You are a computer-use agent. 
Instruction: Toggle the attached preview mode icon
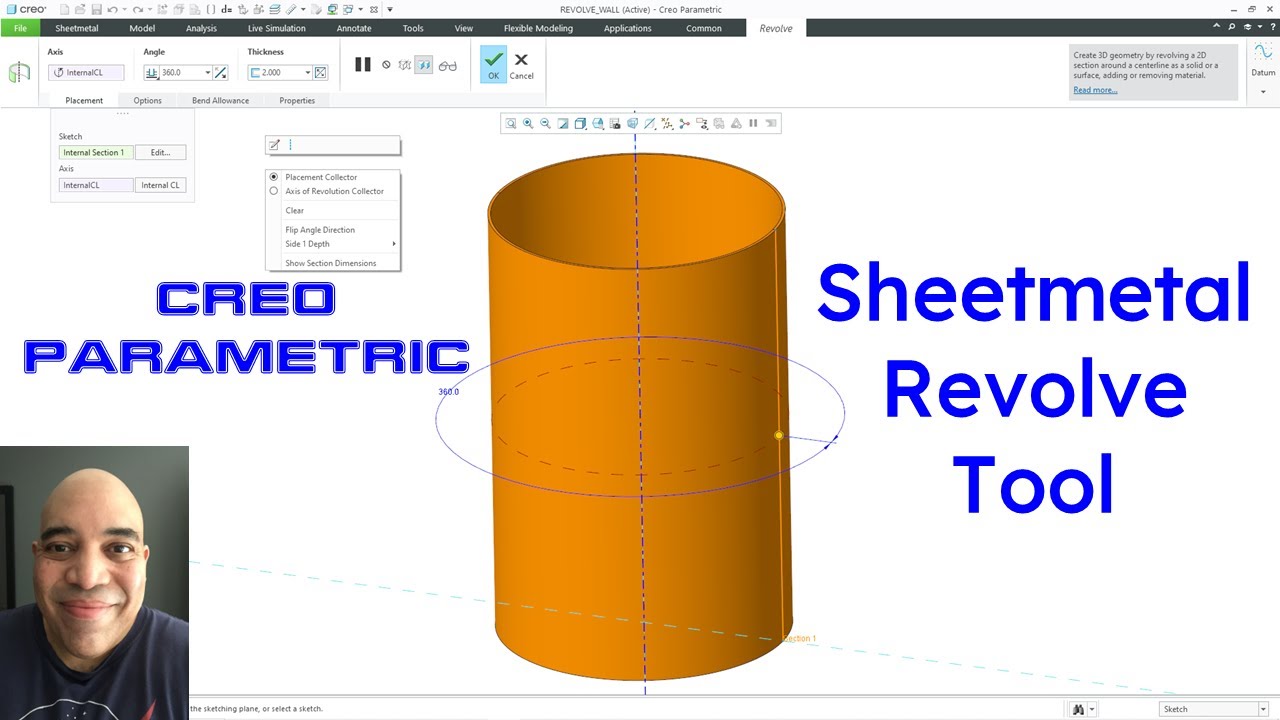click(x=424, y=65)
